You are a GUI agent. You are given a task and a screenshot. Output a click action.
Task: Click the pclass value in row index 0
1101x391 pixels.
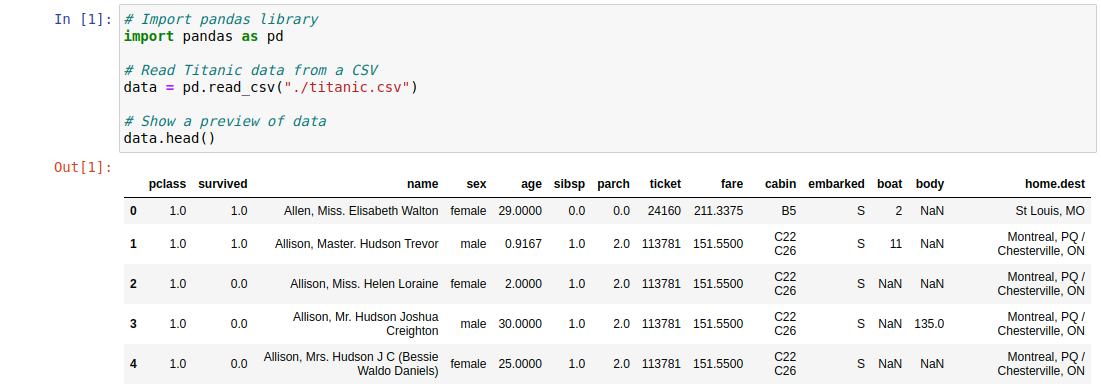click(x=178, y=211)
